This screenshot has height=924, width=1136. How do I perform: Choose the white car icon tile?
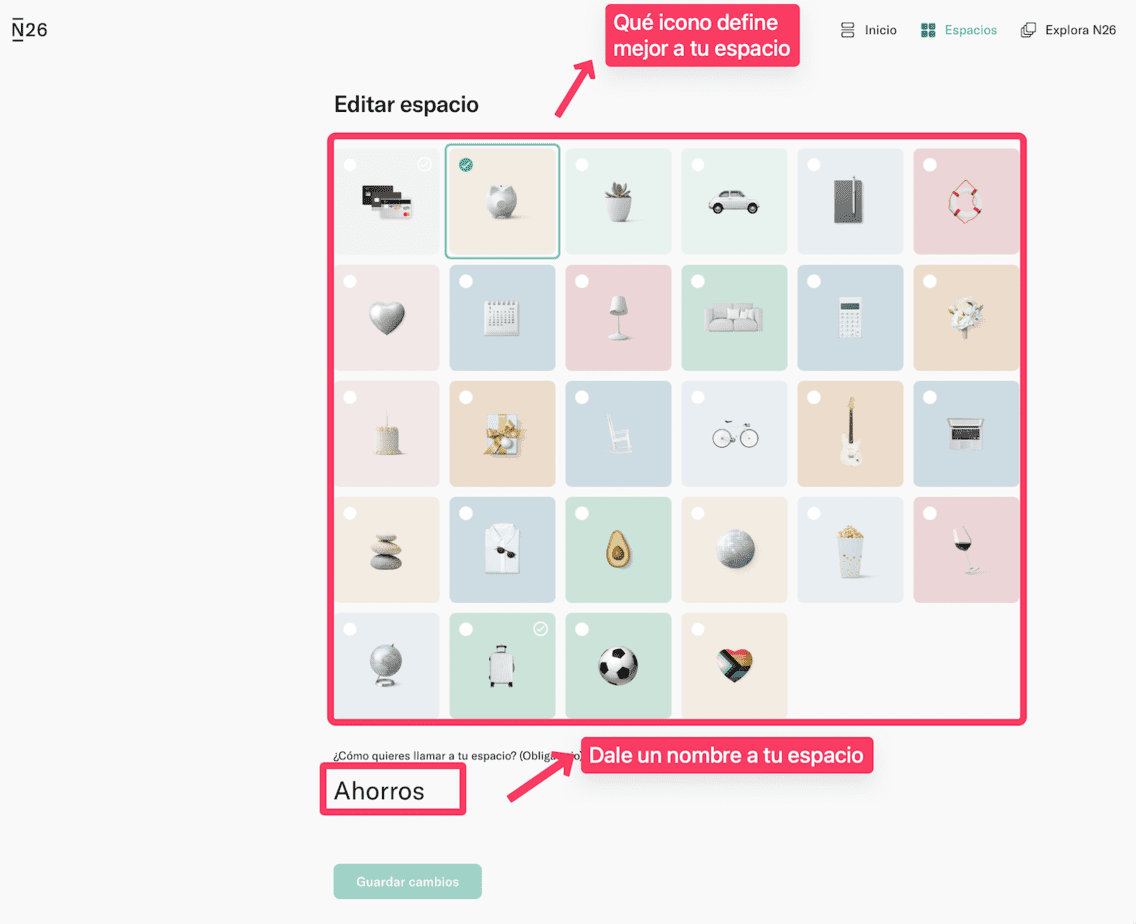pos(734,201)
